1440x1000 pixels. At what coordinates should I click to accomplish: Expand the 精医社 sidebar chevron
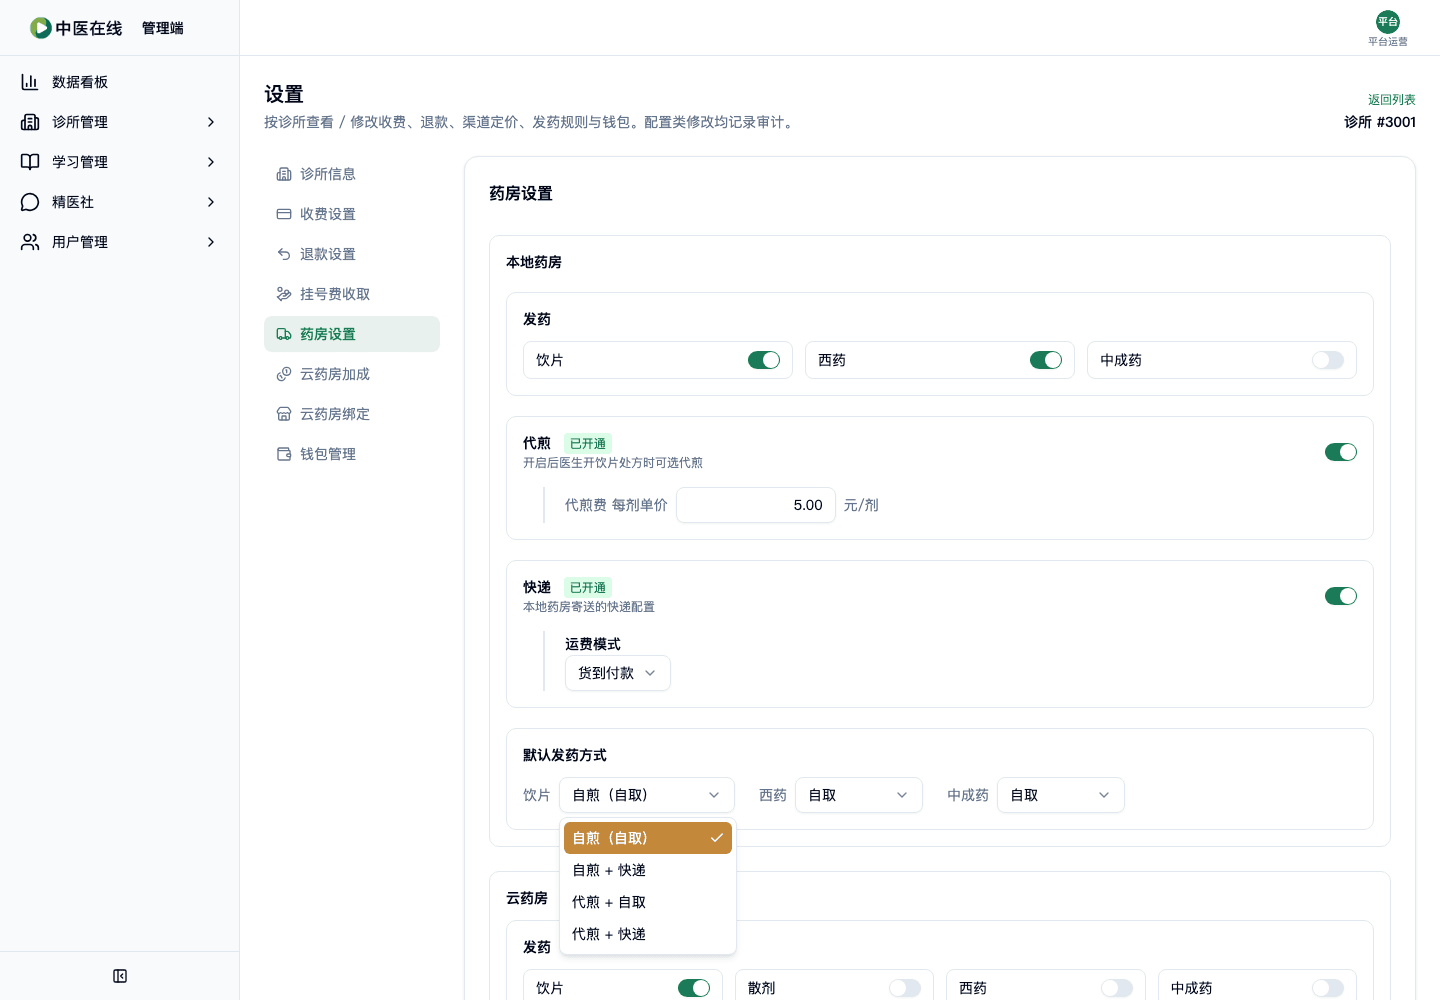pos(211,202)
